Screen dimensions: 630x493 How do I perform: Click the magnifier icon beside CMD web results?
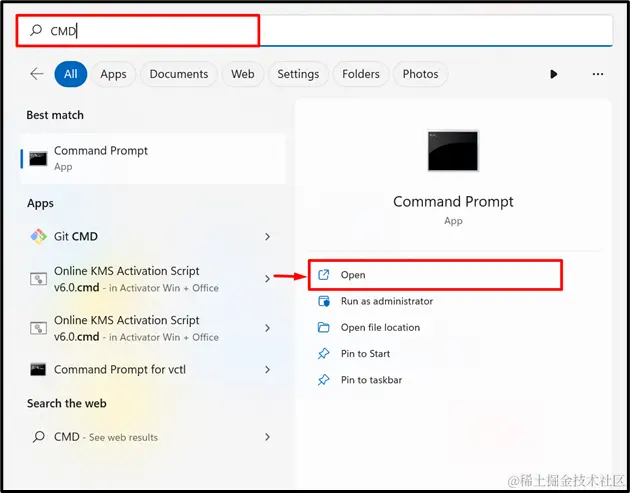(x=39, y=436)
